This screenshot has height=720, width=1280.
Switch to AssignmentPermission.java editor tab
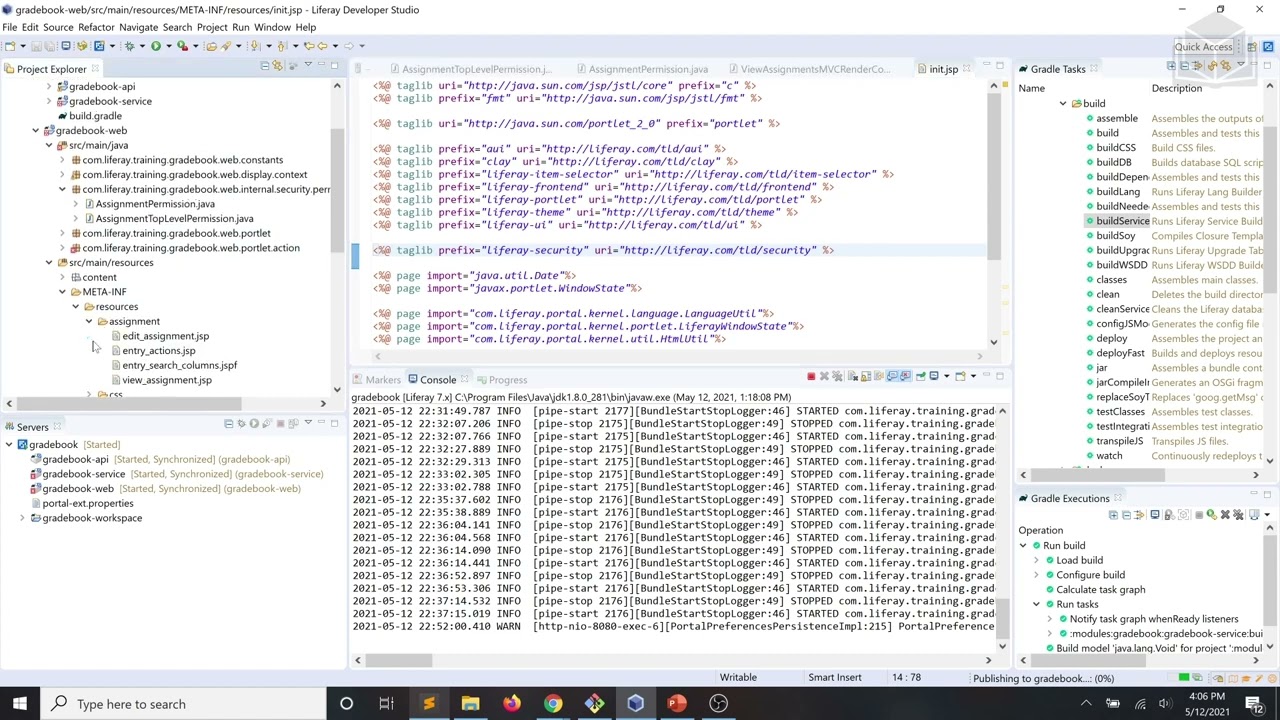[648, 69]
